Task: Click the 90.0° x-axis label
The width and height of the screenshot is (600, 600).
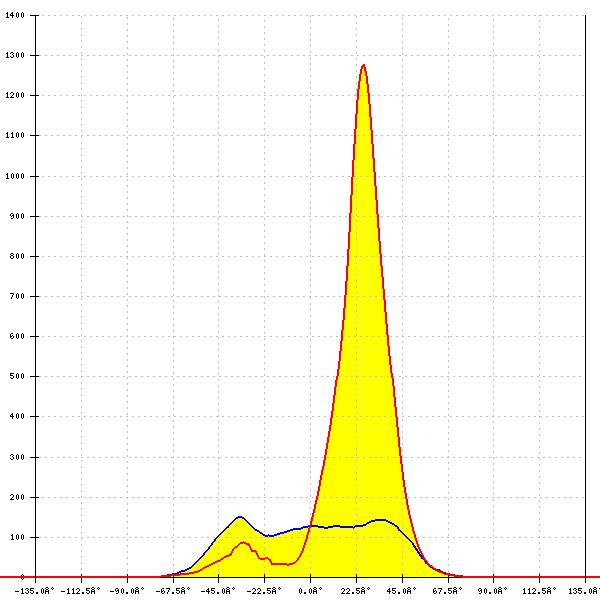Action: tap(493, 591)
